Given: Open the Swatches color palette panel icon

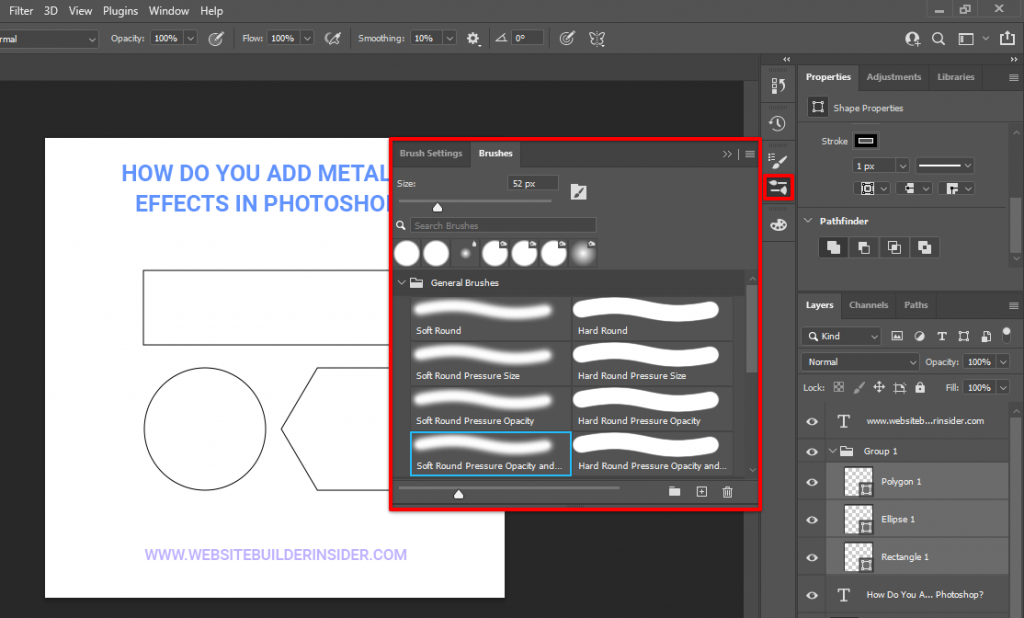Looking at the screenshot, I should [x=779, y=224].
